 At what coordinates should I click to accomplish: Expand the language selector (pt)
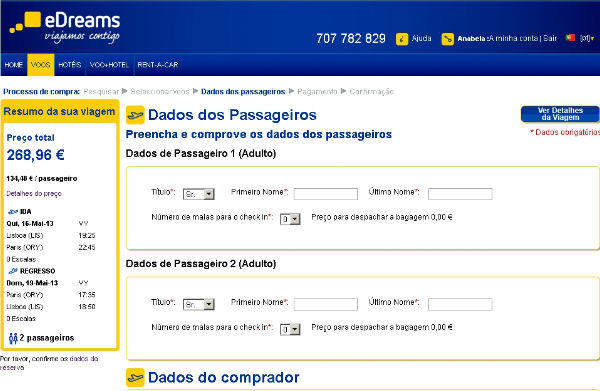587,38
